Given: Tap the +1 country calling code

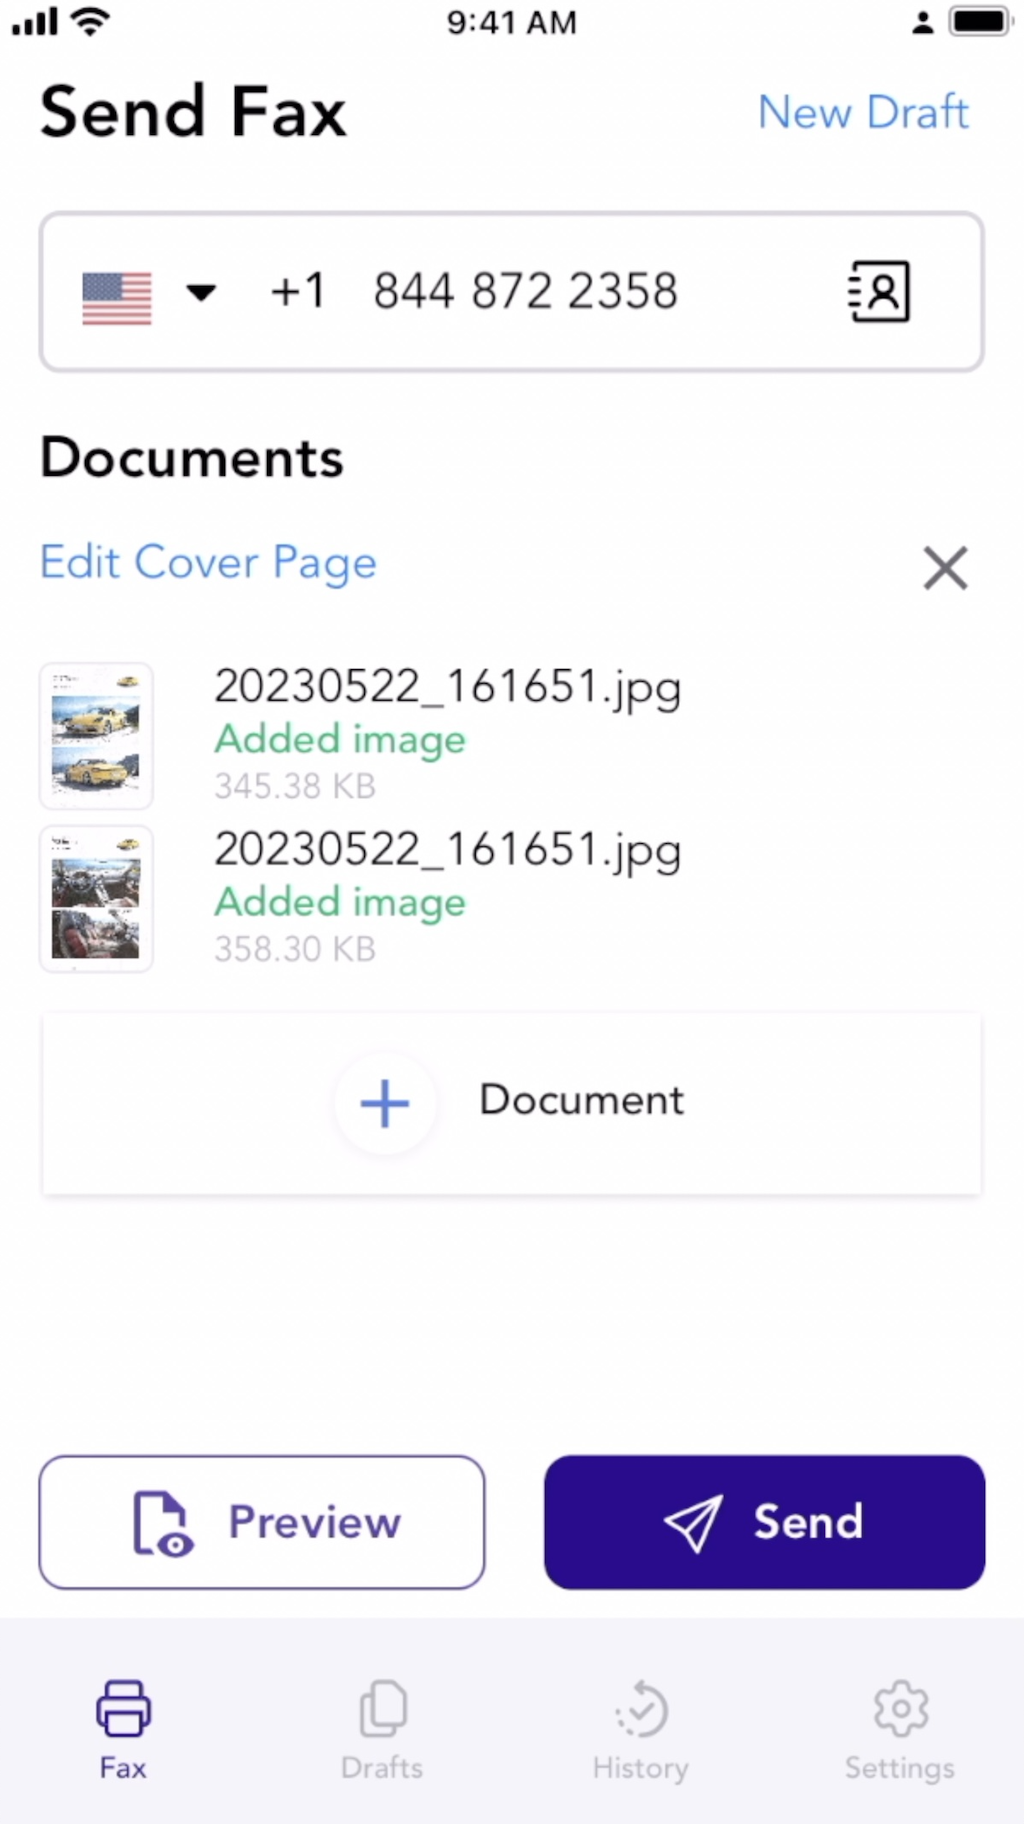Looking at the screenshot, I should 298,292.
